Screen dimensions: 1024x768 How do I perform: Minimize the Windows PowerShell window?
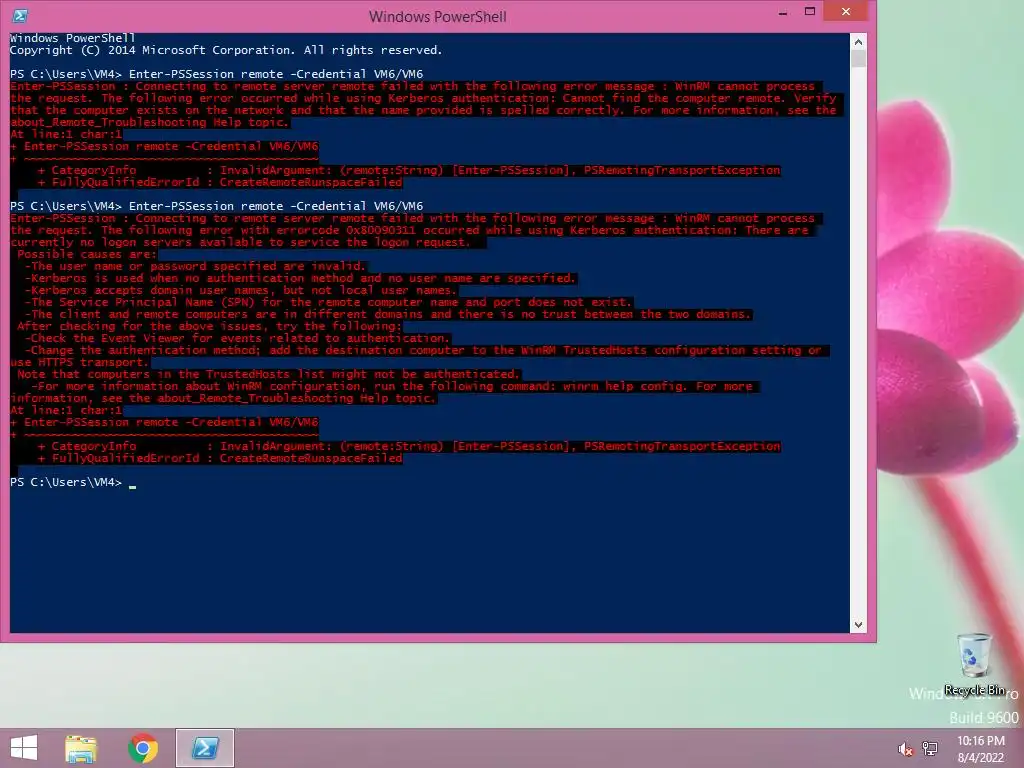coord(783,12)
